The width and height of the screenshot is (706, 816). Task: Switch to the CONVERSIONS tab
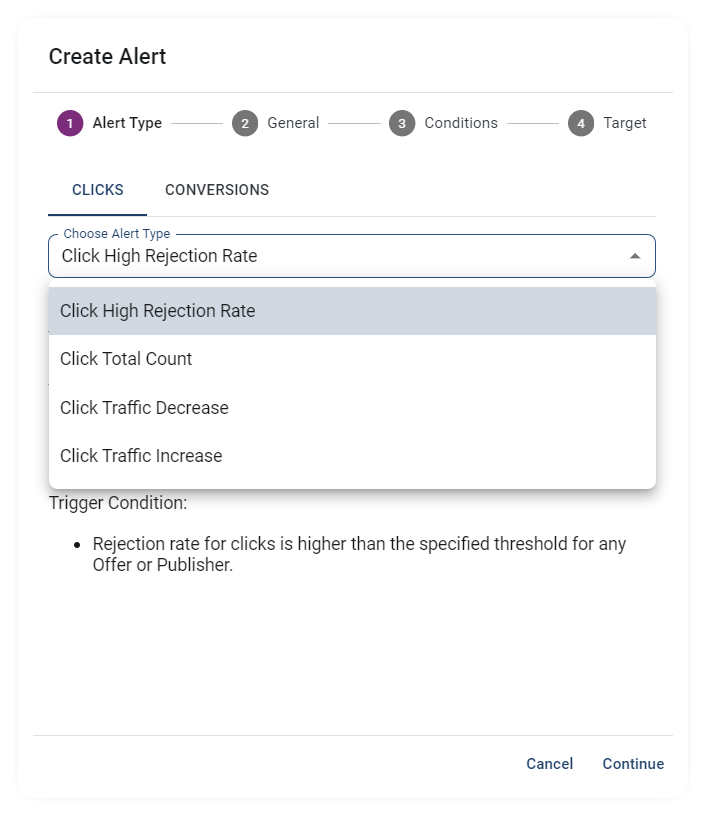coord(216,190)
